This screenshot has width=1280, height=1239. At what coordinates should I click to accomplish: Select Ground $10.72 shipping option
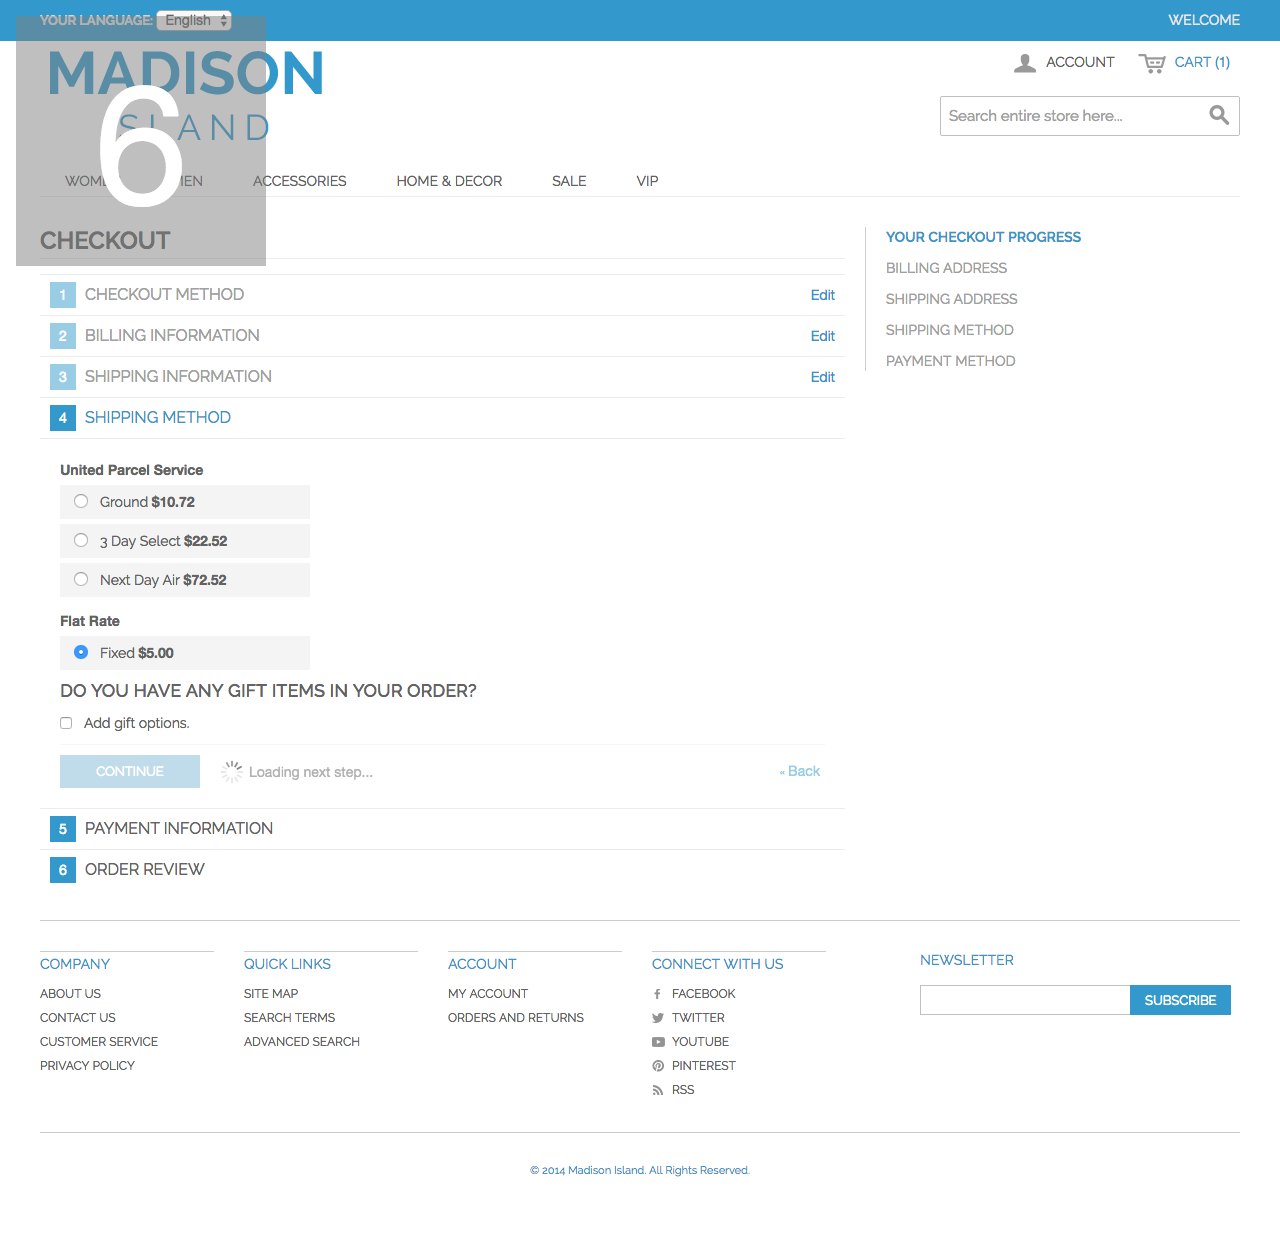pyautogui.click(x=81, y=501)
